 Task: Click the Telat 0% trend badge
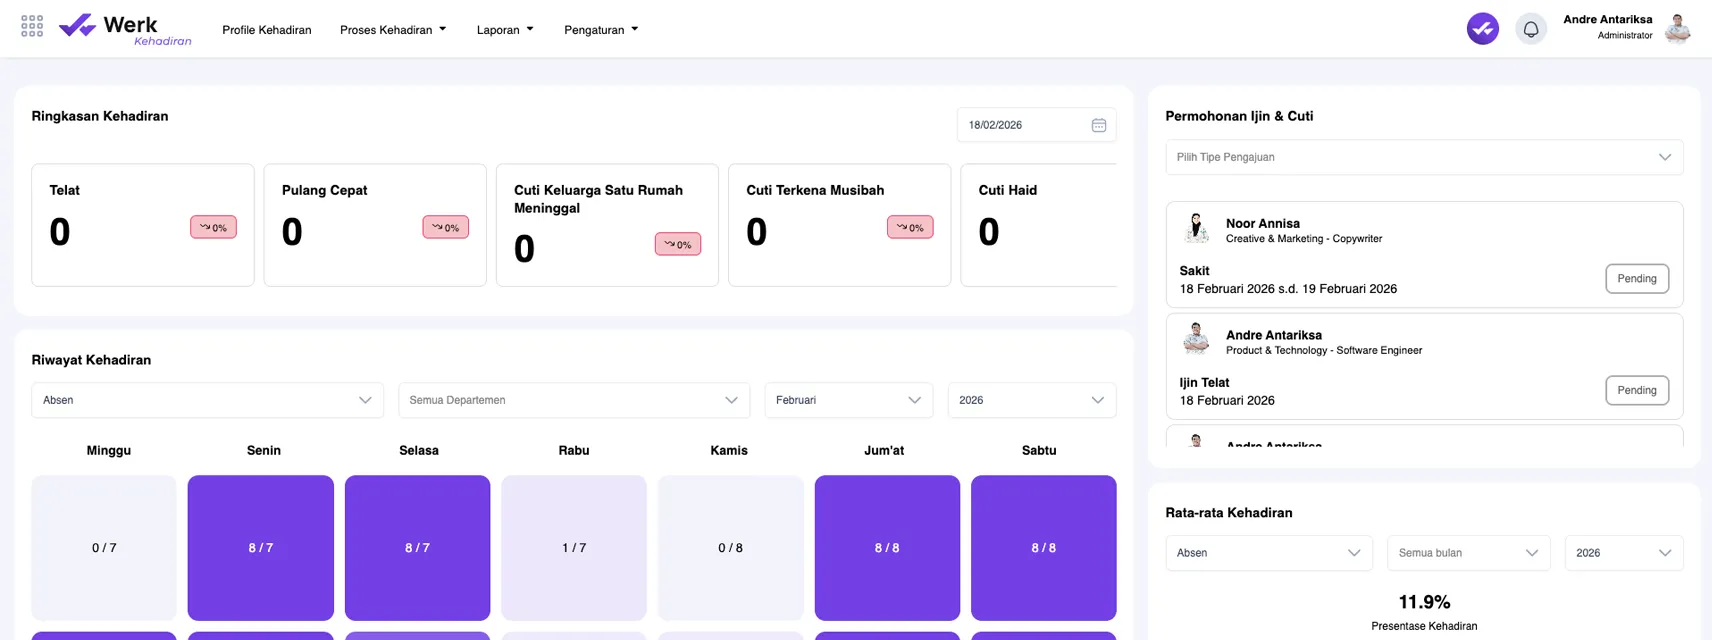(x=213, y=227)
